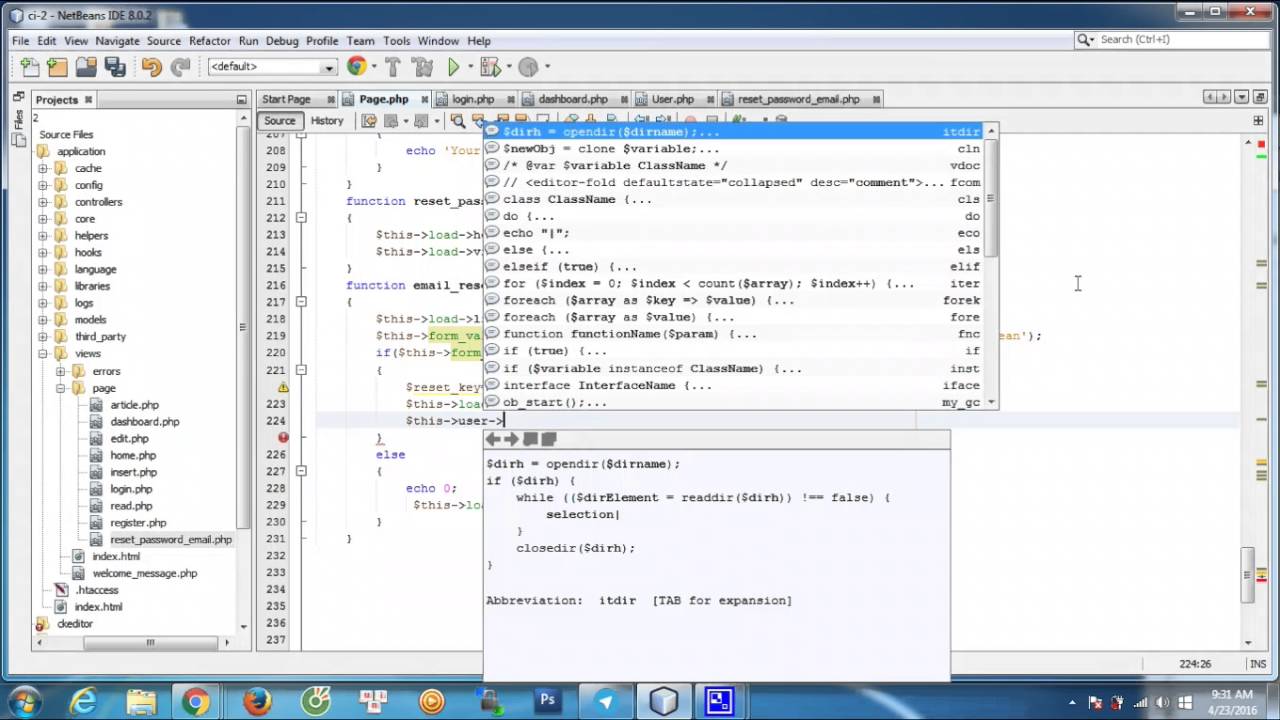Select register.php in project tree
The height and width of the screenshot is (720, 1280).
(138, 523)
